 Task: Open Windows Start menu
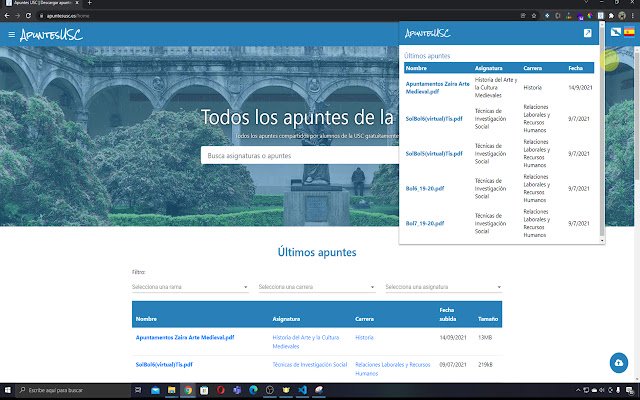pos(8,390)
